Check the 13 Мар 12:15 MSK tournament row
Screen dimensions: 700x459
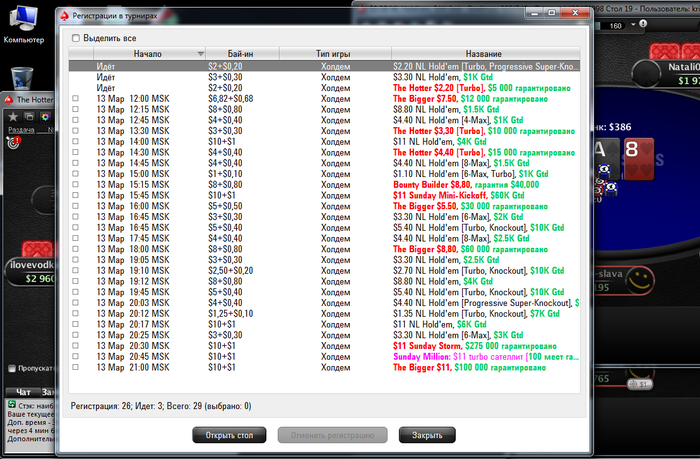coord(75,109)
